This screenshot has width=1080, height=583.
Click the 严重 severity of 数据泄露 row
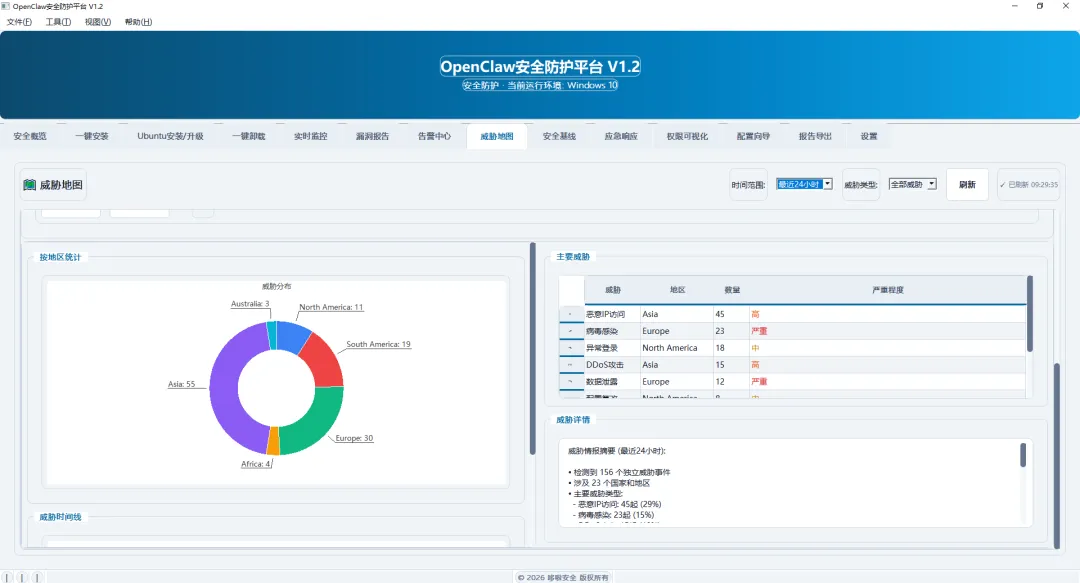coord(888,382)
